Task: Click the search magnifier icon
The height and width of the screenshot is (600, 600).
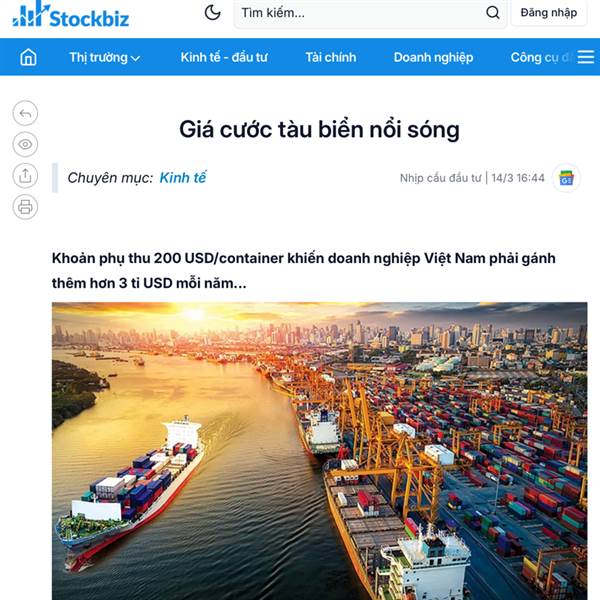Action: (x=492, y=13)
